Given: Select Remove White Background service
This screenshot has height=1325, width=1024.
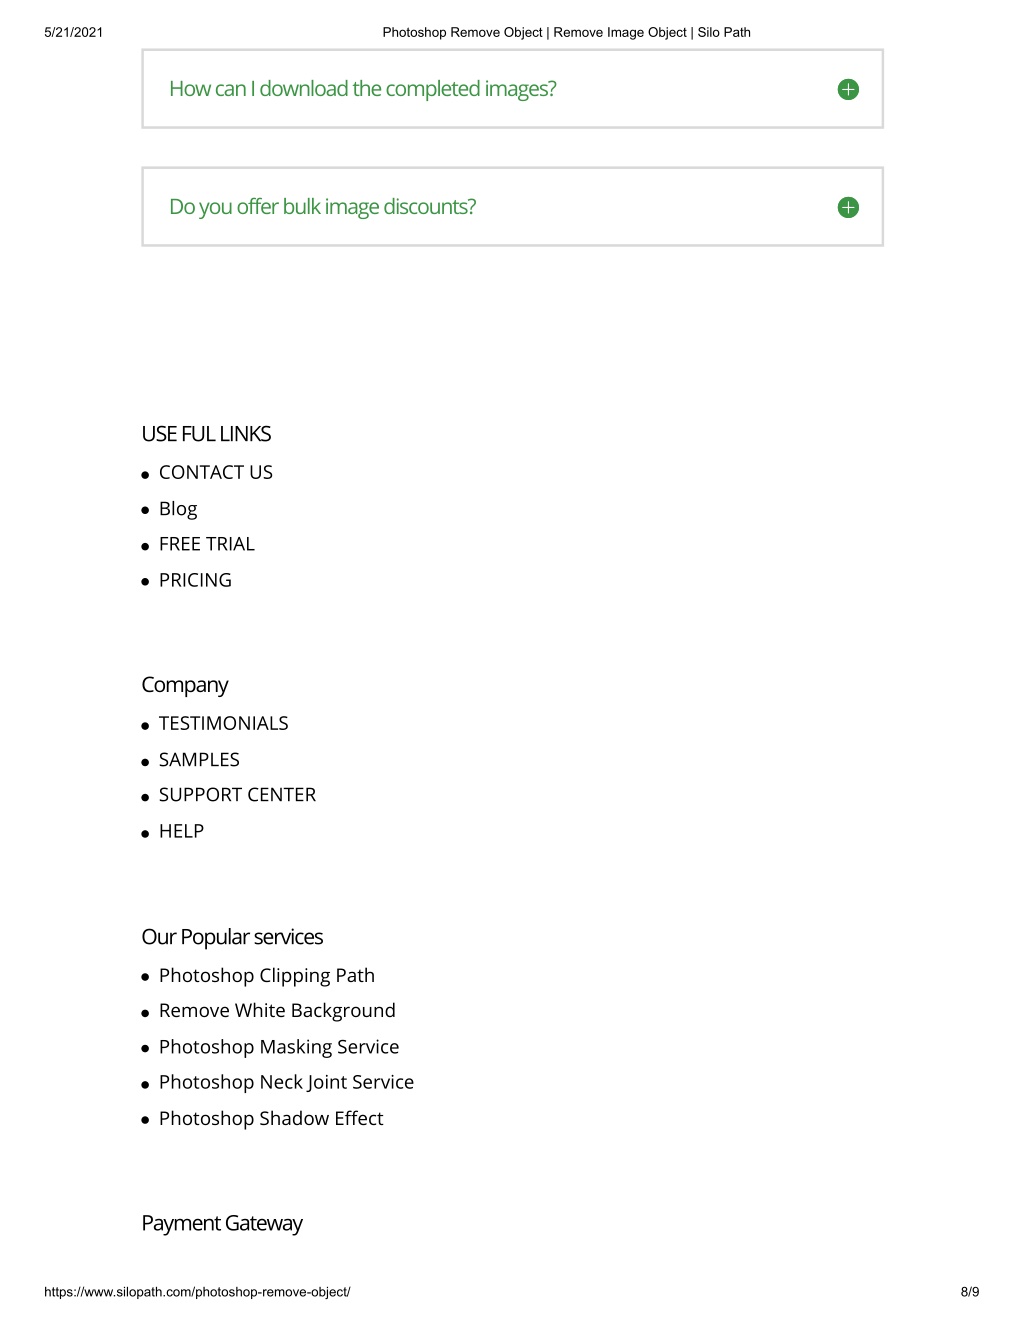Looking at the screenshot, I should tap(277, 1011).
